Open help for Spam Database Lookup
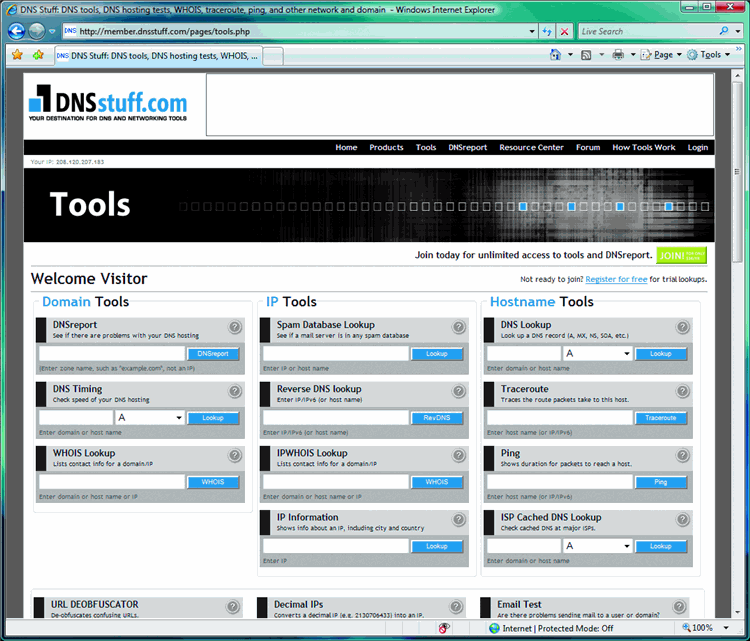The width and height of the screenshot is (750, 641). [x=459, y=327]
